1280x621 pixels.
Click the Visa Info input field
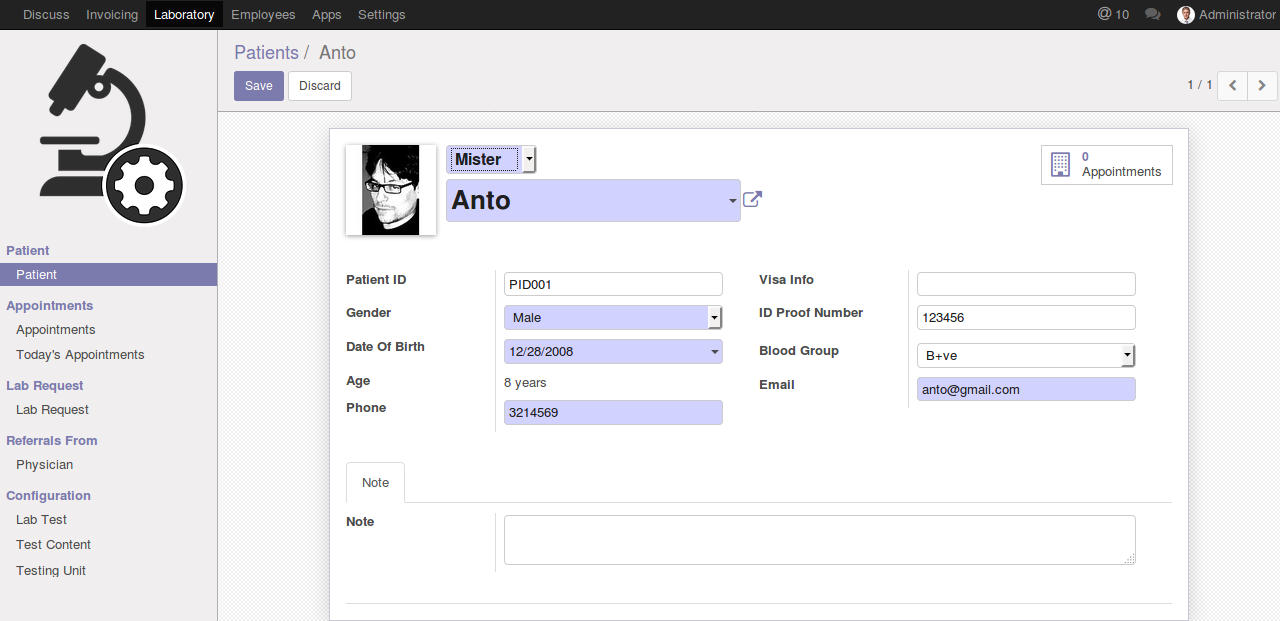click(x=1025, y=284)
